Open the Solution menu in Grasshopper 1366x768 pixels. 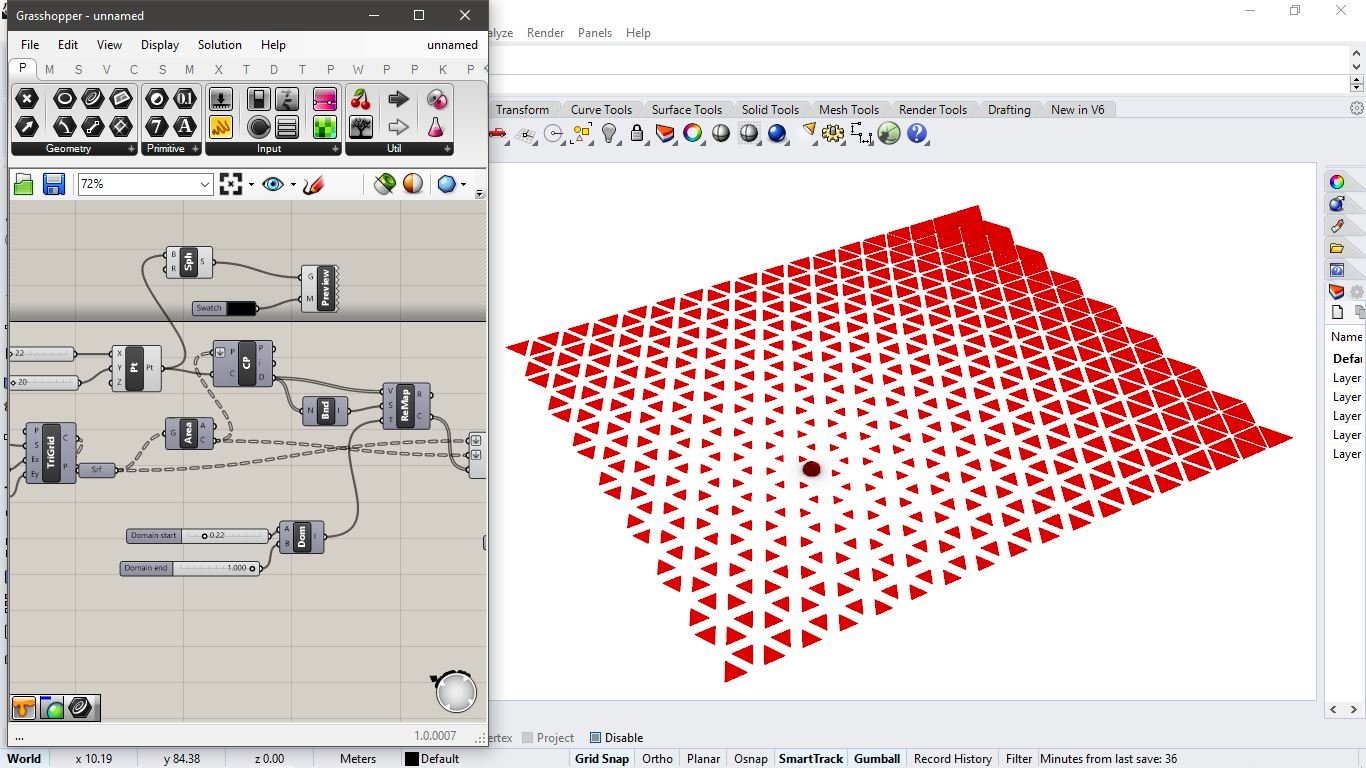click(x=219, y=44)
